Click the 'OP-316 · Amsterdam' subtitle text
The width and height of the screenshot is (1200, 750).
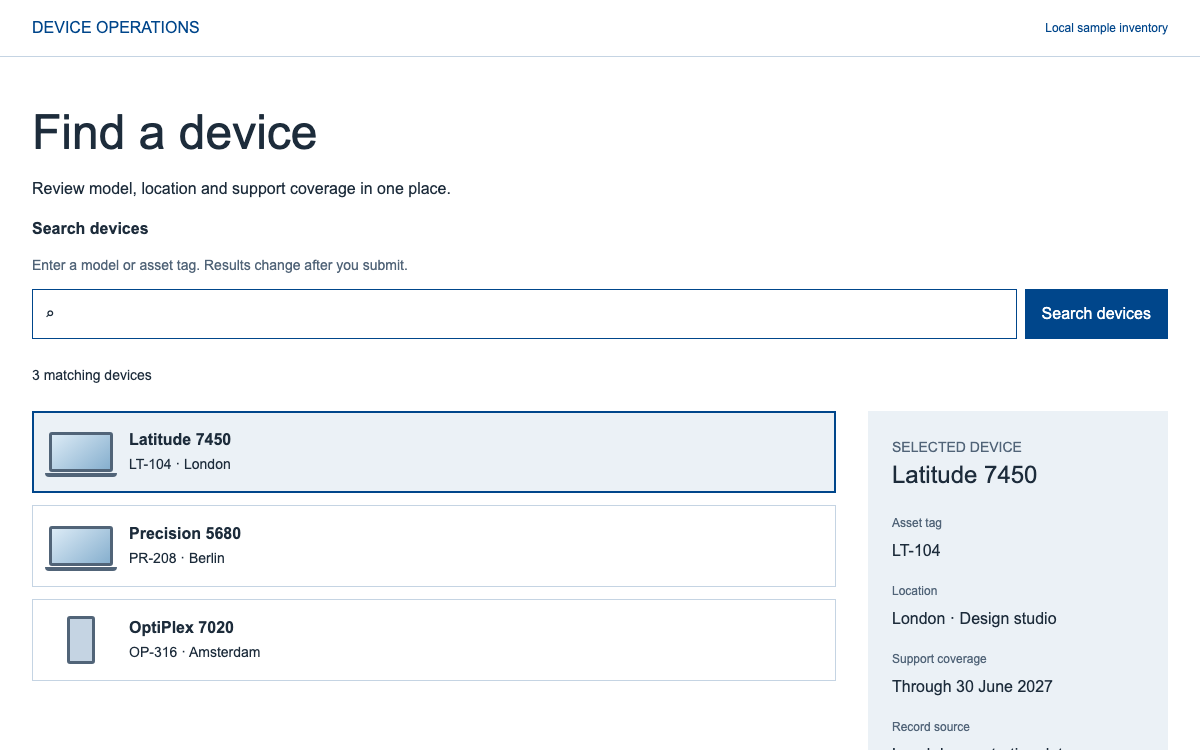(195, 652)
